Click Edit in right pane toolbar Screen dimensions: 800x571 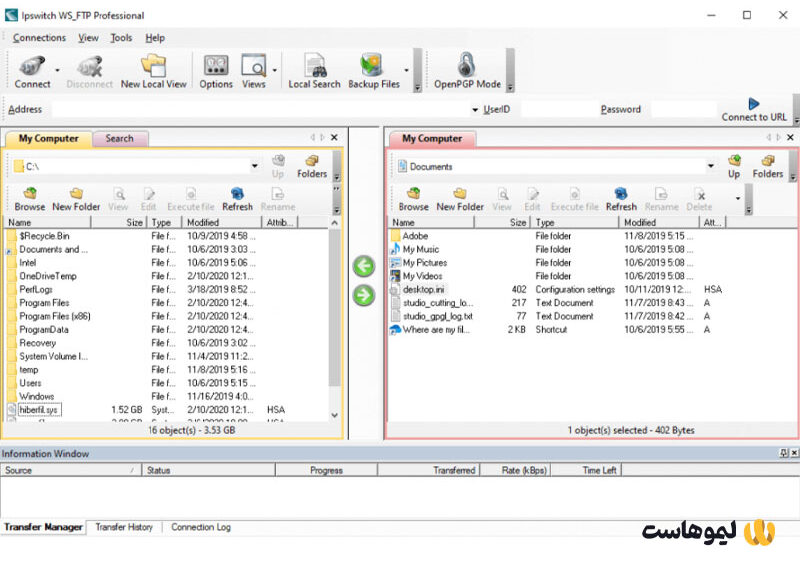(x=532, y=200)
